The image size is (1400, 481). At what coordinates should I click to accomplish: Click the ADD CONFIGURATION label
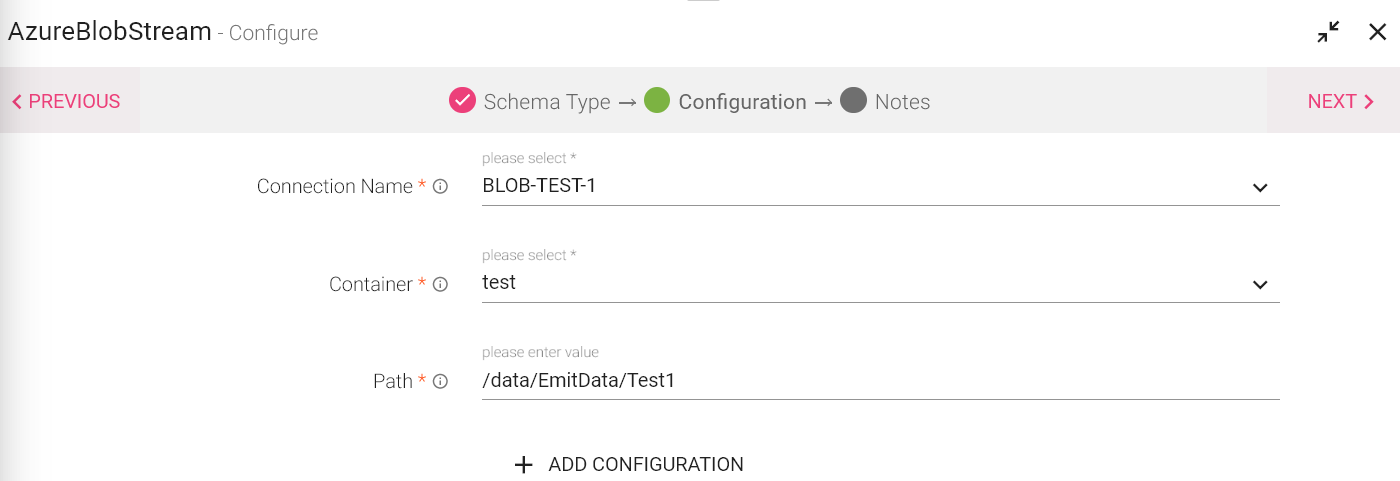[646, 465]
